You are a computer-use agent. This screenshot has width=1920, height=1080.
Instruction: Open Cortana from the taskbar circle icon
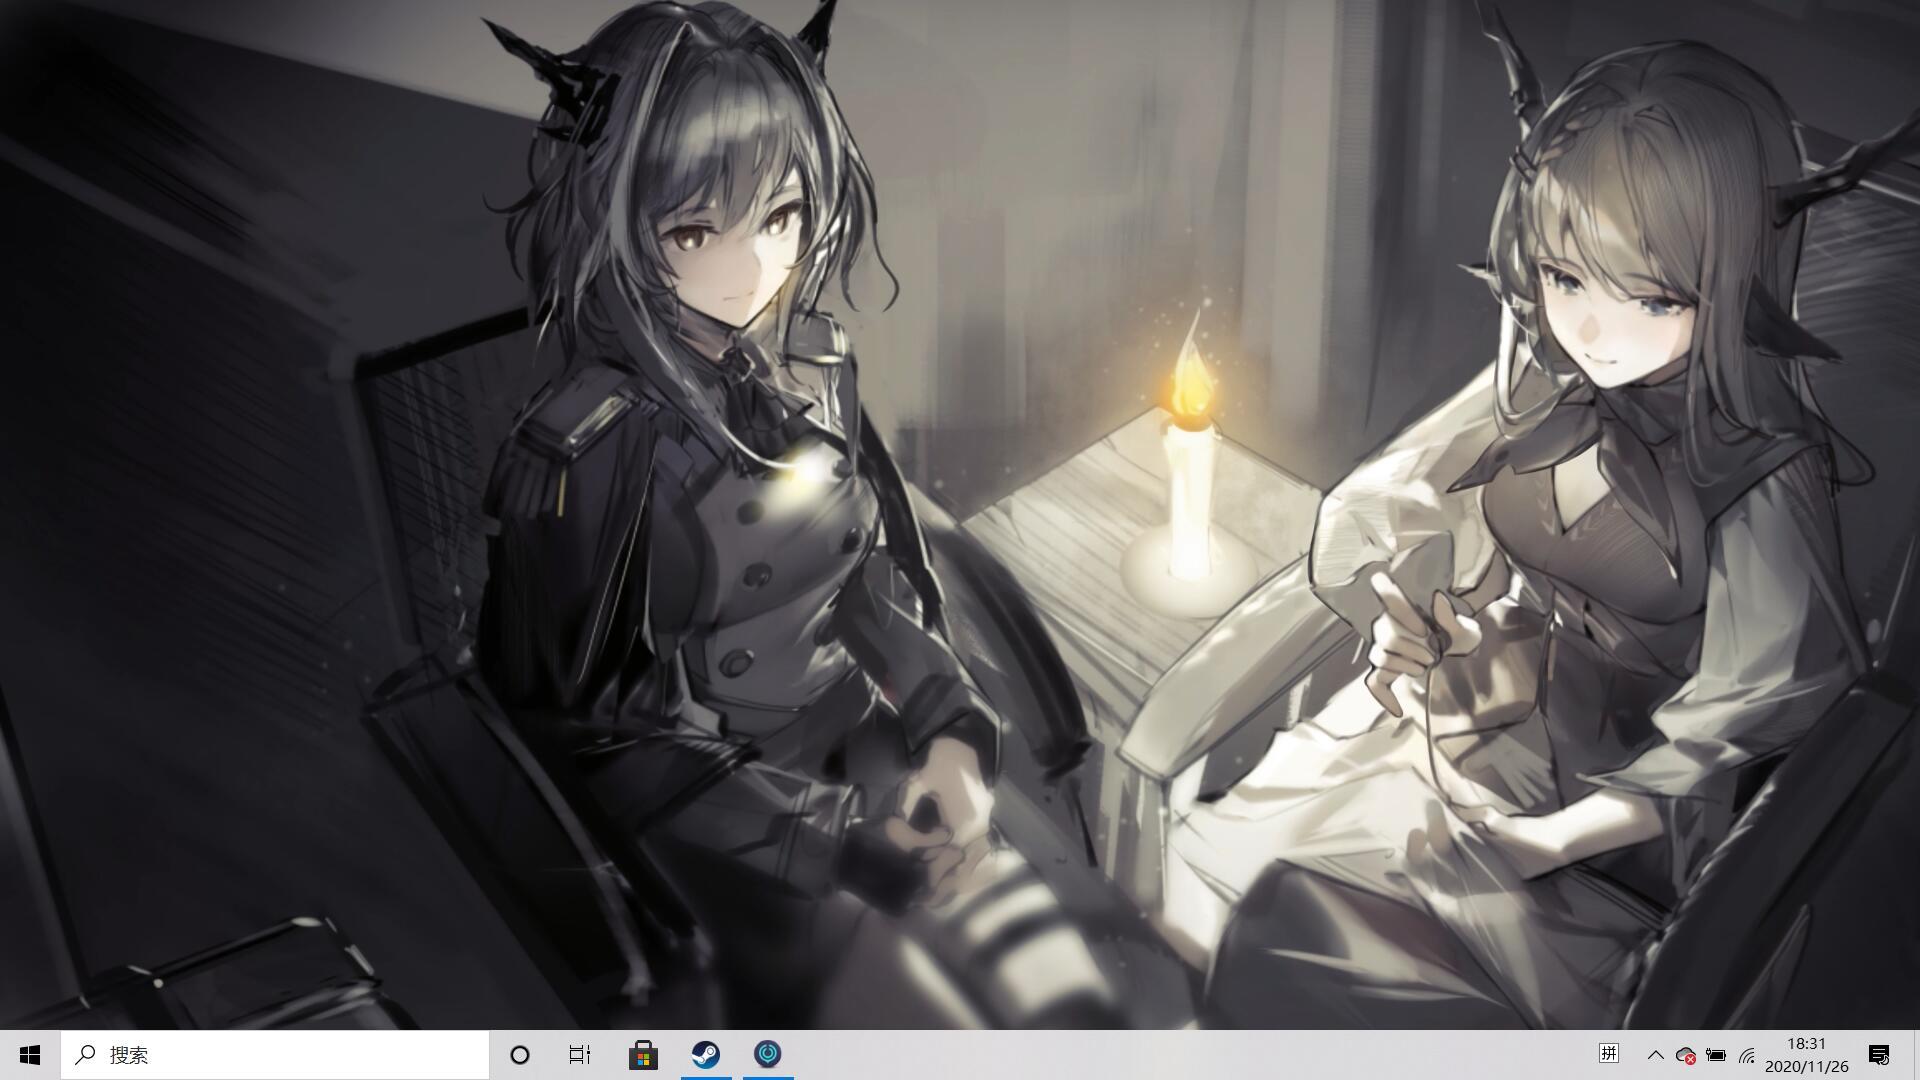[519, 1055]
